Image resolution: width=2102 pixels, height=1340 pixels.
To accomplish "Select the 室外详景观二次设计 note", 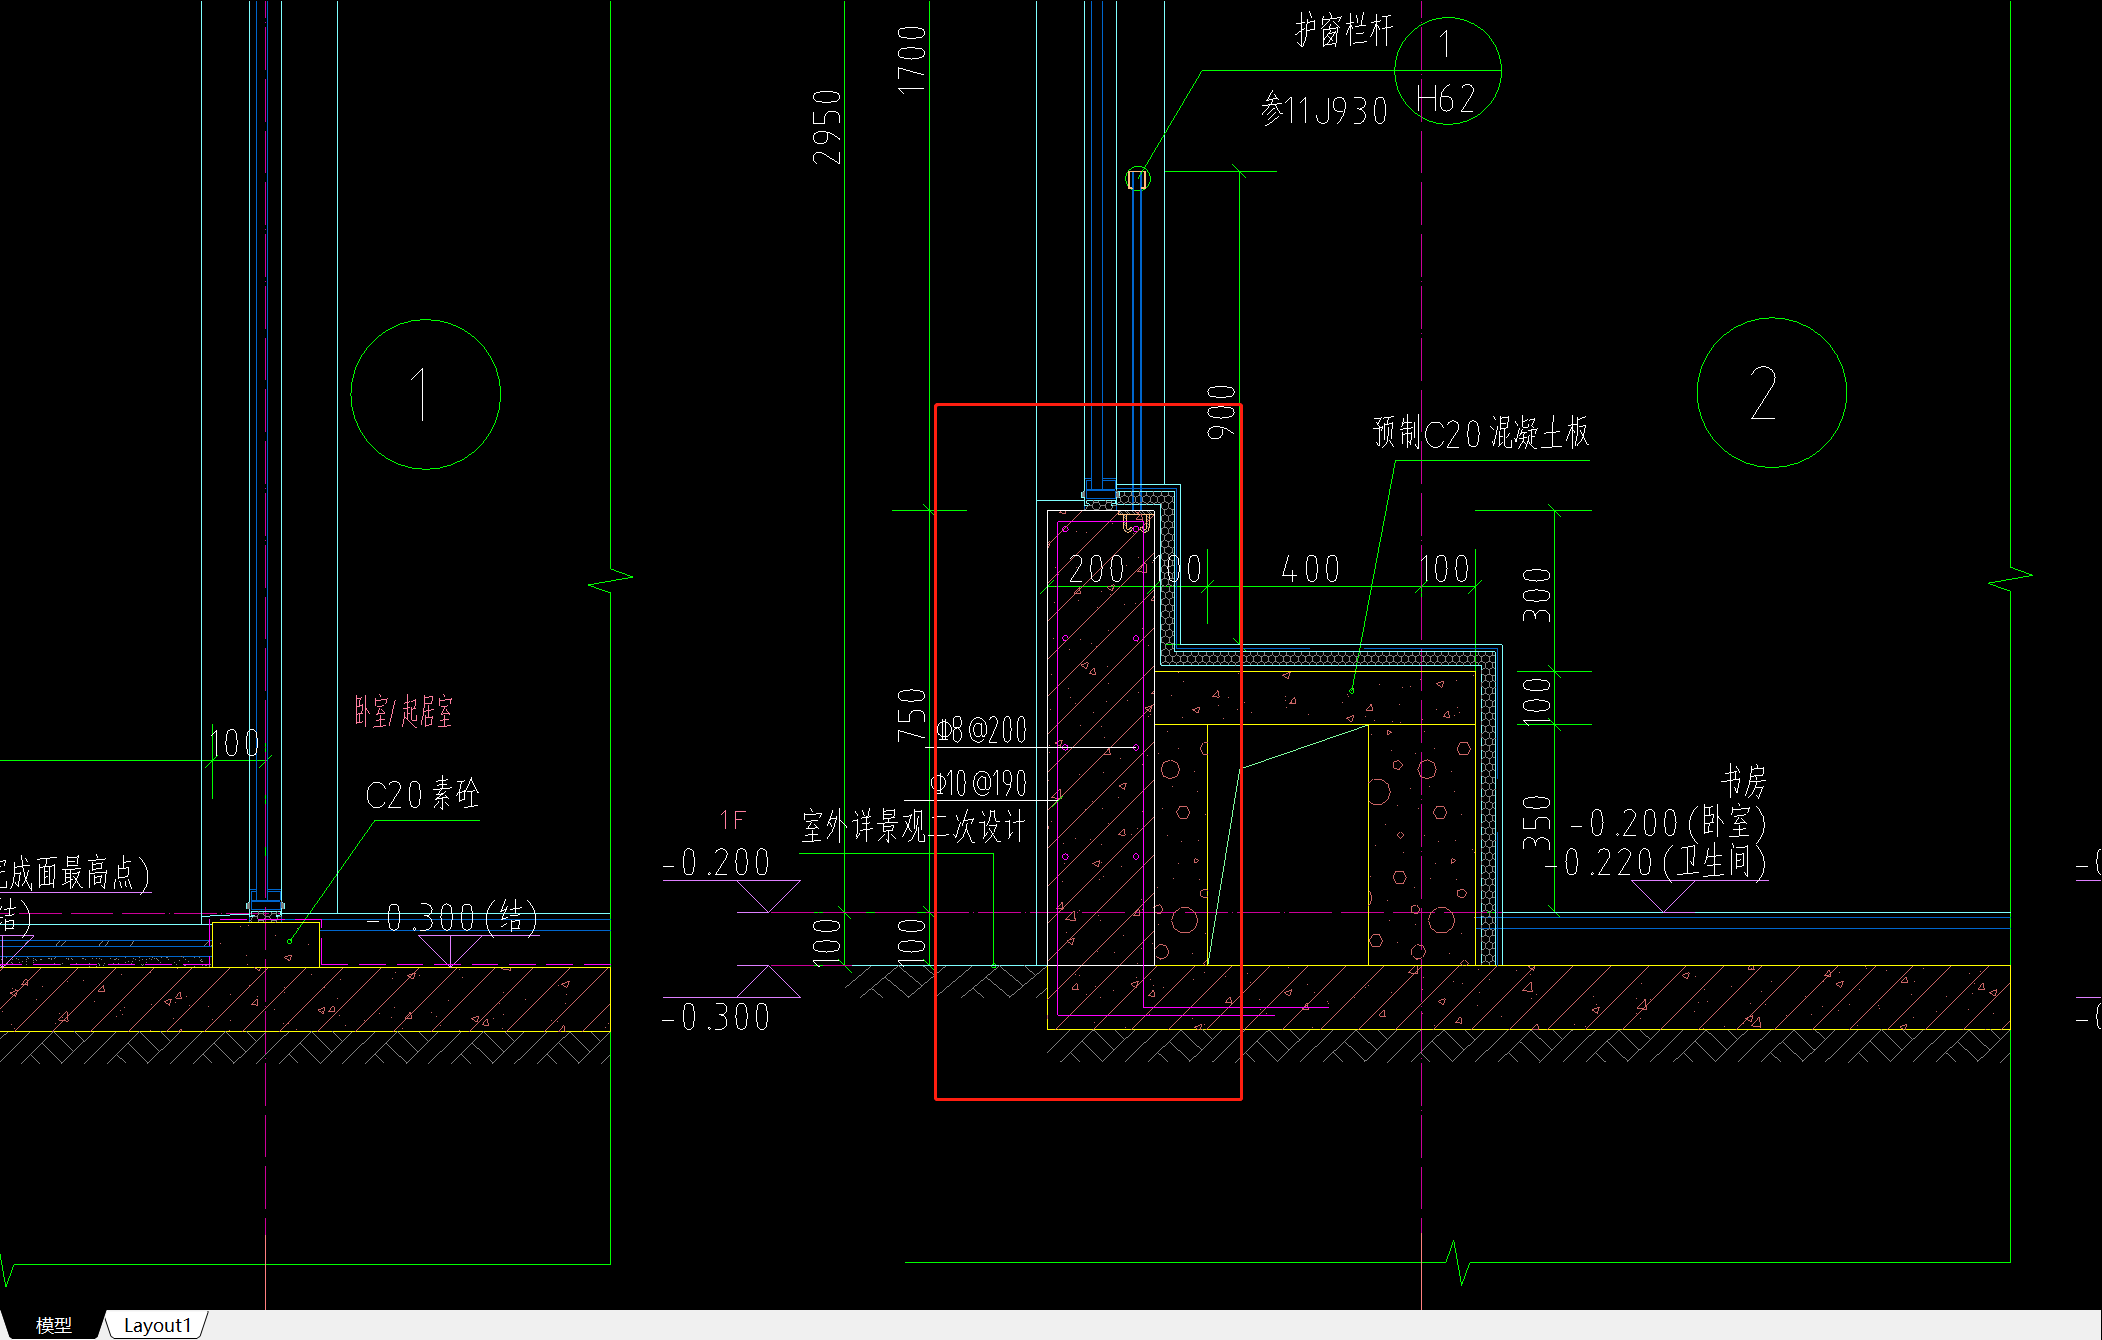I will [913, 827].
